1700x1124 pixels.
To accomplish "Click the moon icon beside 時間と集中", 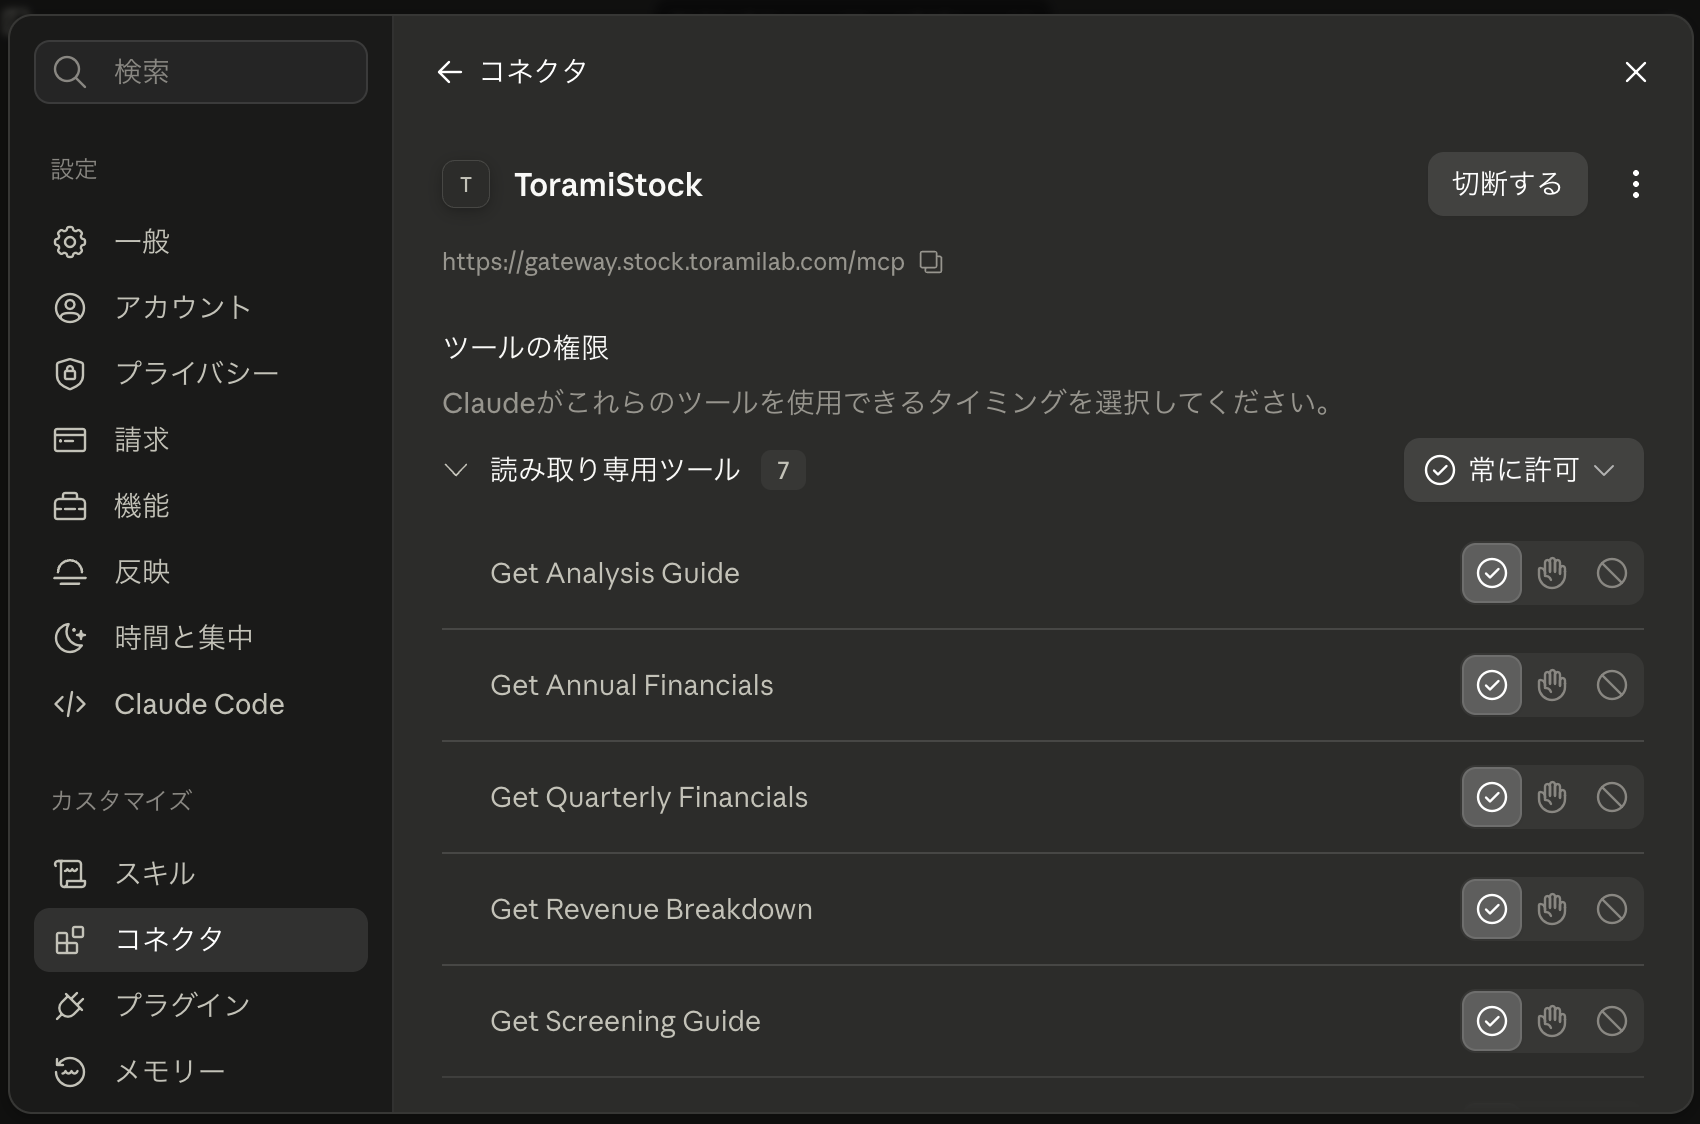I will point(70,638).
